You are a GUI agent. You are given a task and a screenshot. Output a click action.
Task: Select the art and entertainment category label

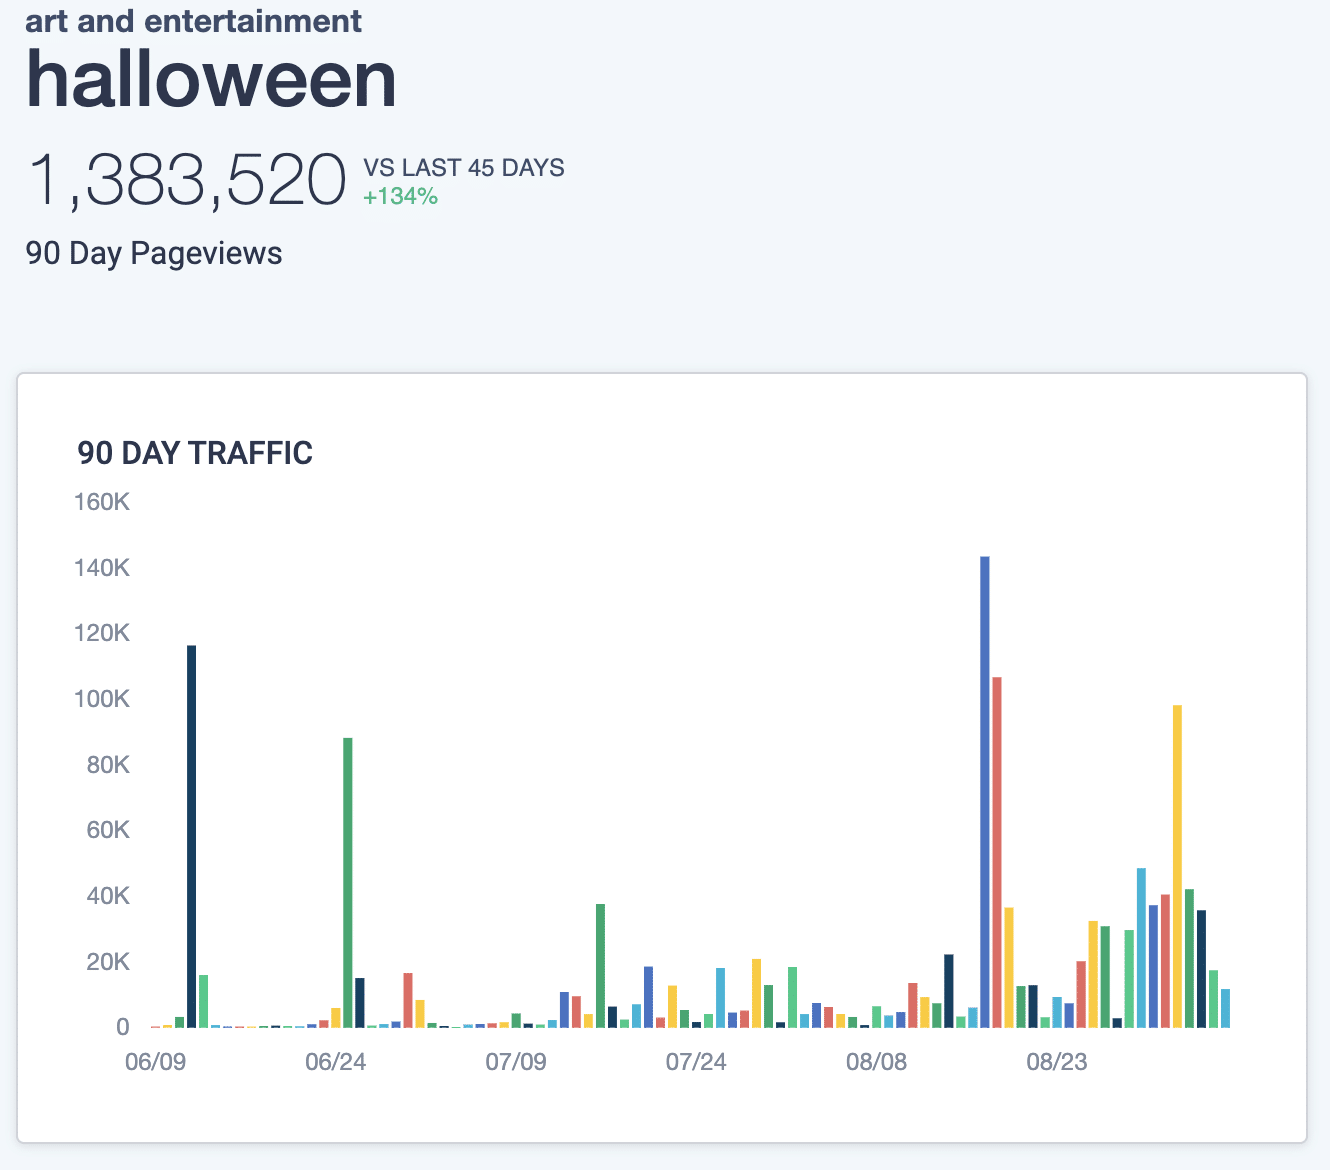[x=194, y=20]
